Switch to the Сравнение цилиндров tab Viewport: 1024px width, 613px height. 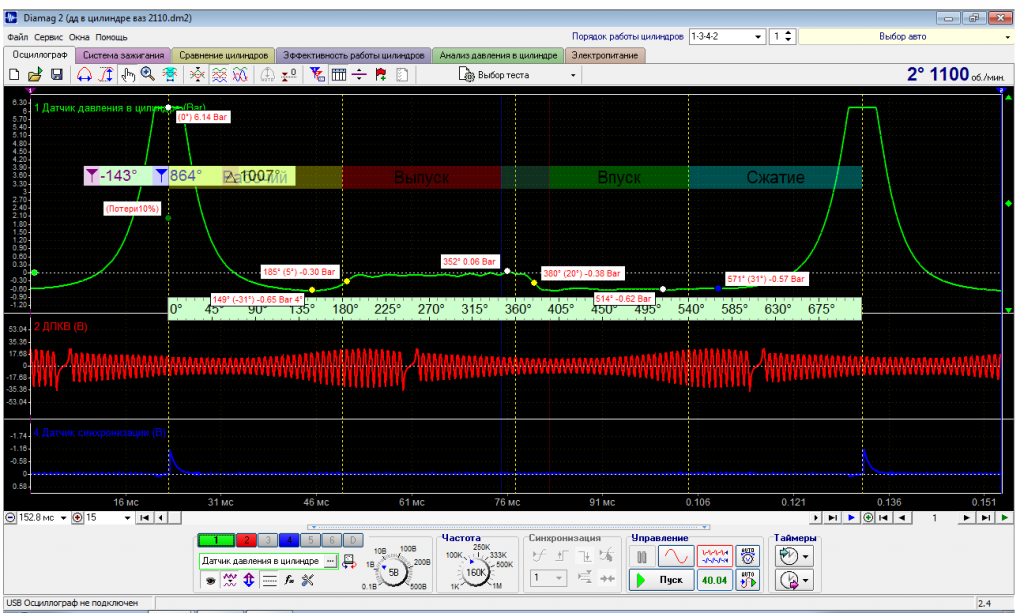pyautogui.click(x=223, y=55)
